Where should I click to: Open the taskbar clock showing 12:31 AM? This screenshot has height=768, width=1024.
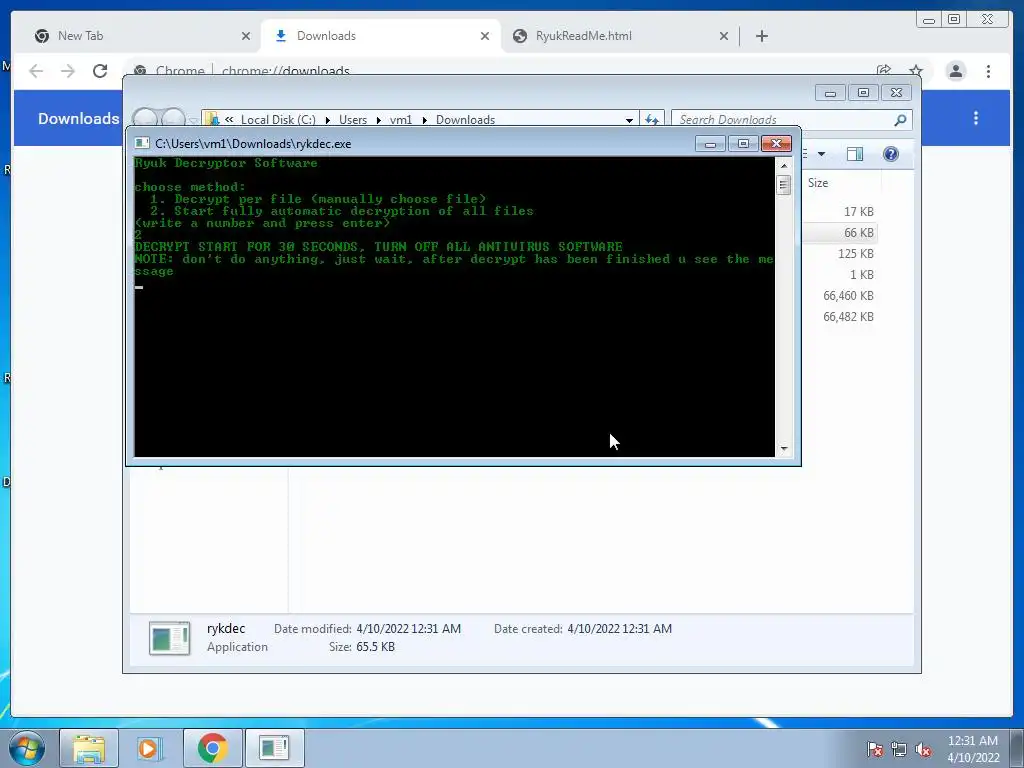tap(973, 749)
